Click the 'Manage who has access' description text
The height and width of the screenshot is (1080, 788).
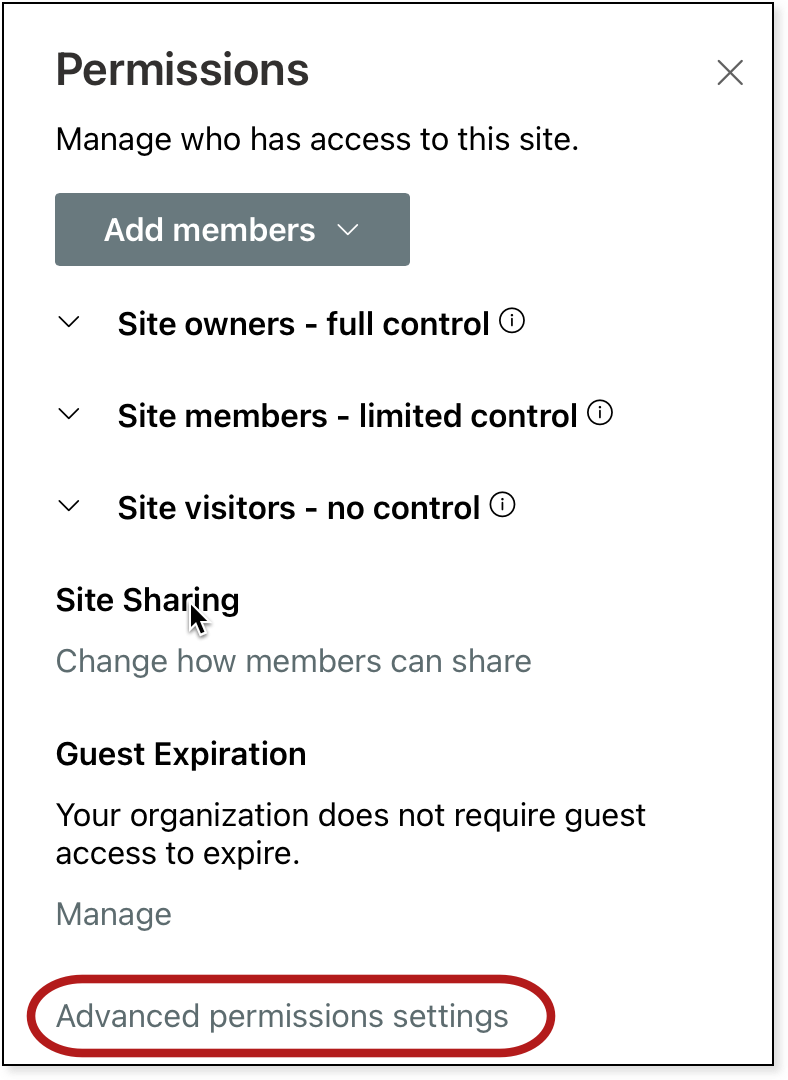click(317, 139)
